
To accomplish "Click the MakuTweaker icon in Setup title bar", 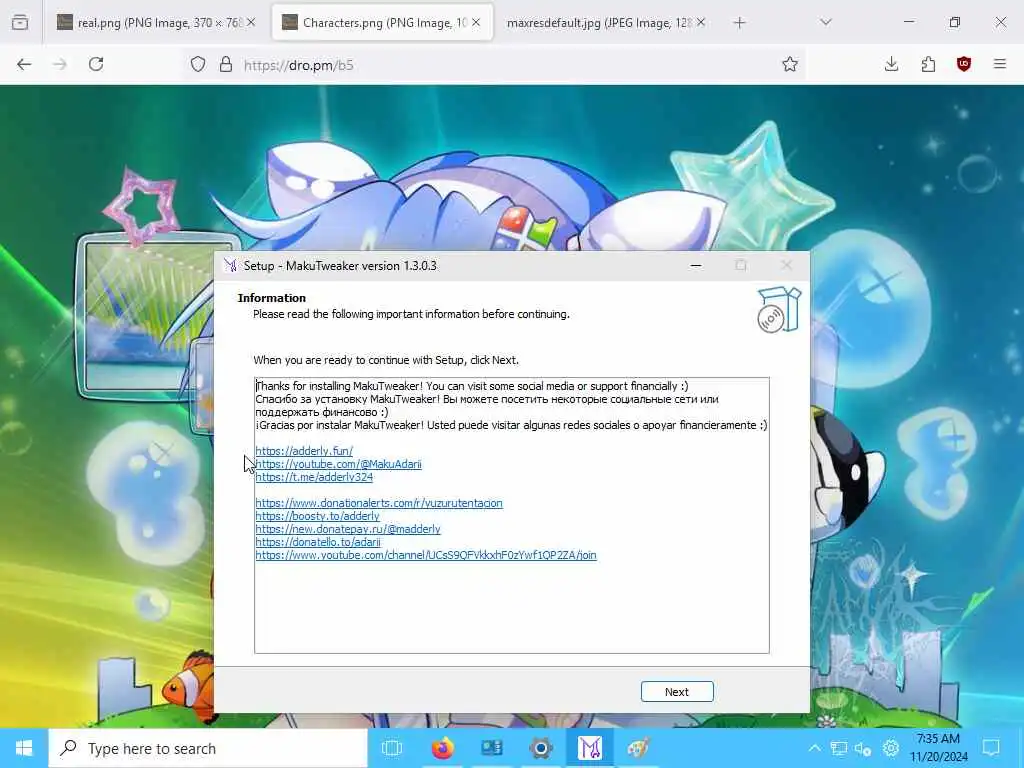I will 231,265.
